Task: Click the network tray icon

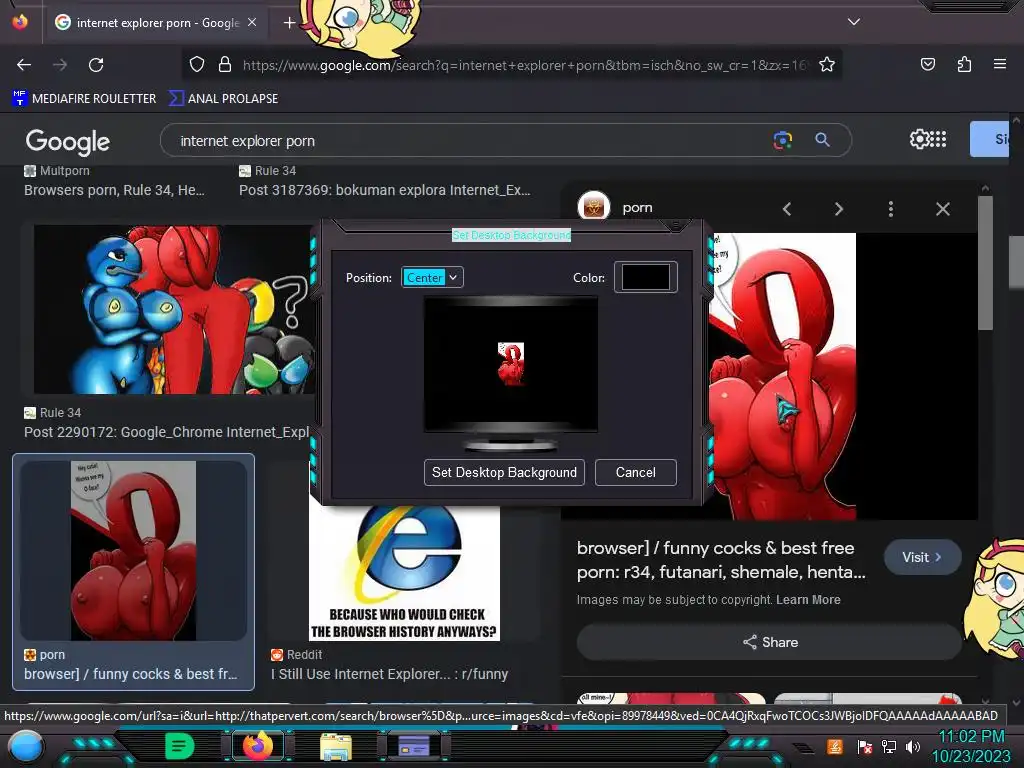Action: point(889,746)
